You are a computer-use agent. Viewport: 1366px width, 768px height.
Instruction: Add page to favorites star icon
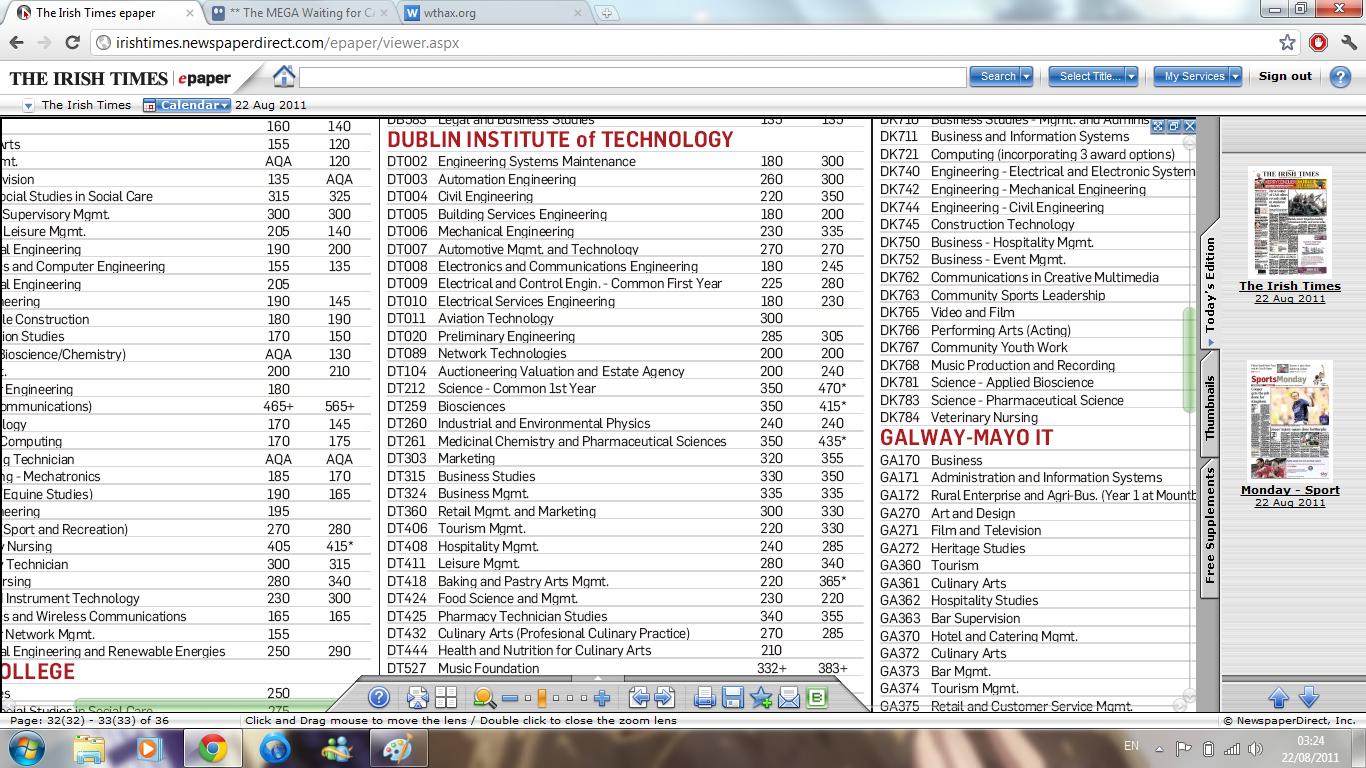761,697
